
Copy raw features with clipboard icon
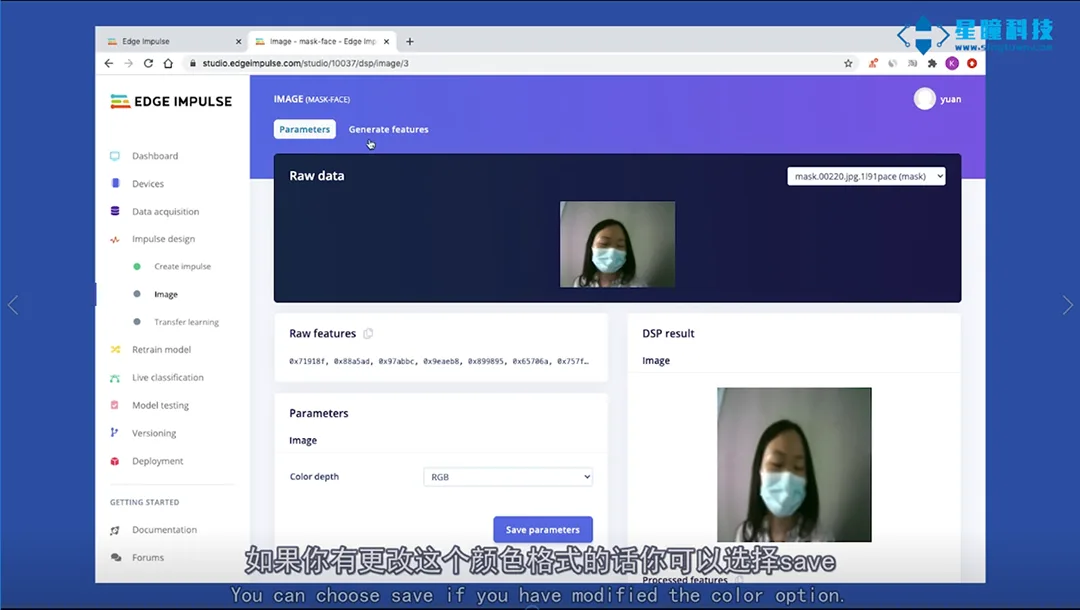point(368,334)
